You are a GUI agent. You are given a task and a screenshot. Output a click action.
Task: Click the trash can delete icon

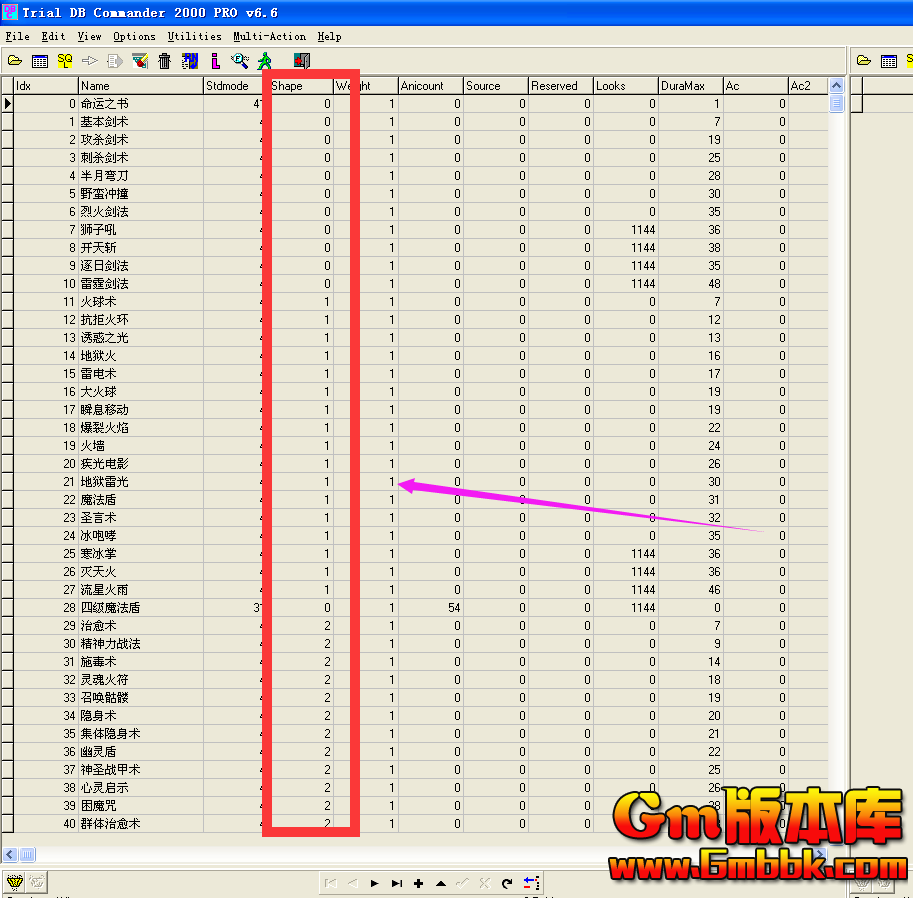[x=165, y=61]
